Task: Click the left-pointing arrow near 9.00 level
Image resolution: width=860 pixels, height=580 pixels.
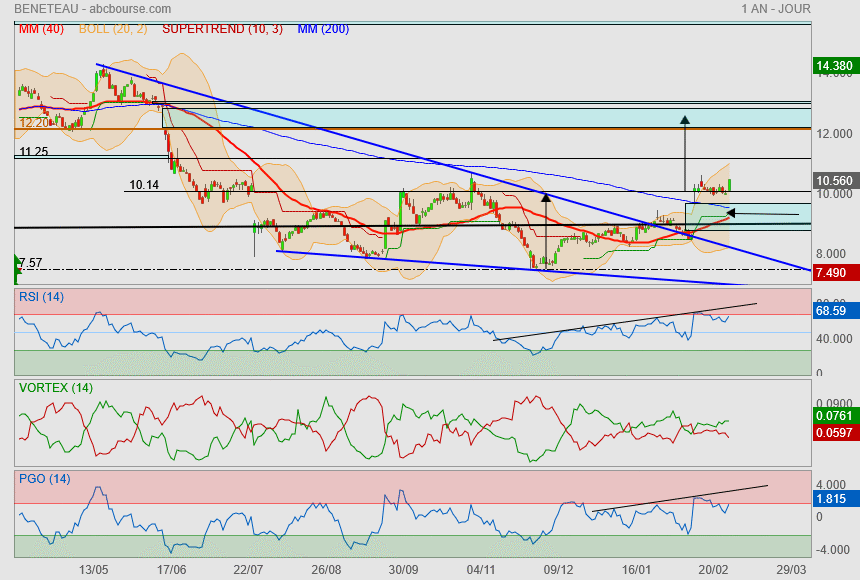Action: 732,212
